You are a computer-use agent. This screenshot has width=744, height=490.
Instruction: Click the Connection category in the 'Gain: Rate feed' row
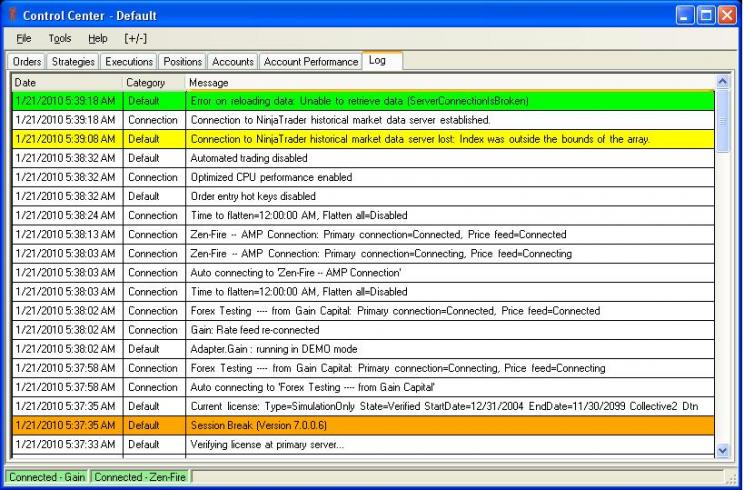click(x=153, y=330)
